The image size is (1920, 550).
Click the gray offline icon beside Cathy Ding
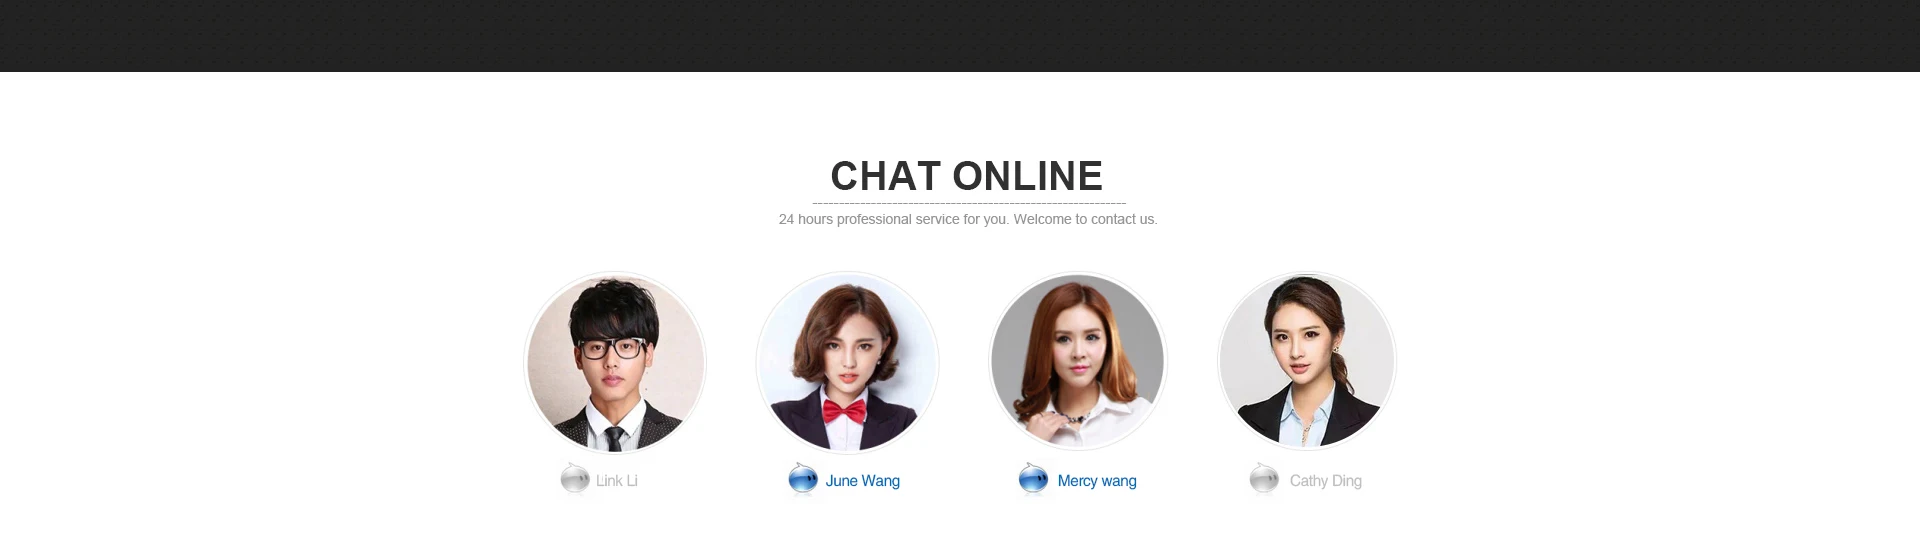pos(1264,479)
